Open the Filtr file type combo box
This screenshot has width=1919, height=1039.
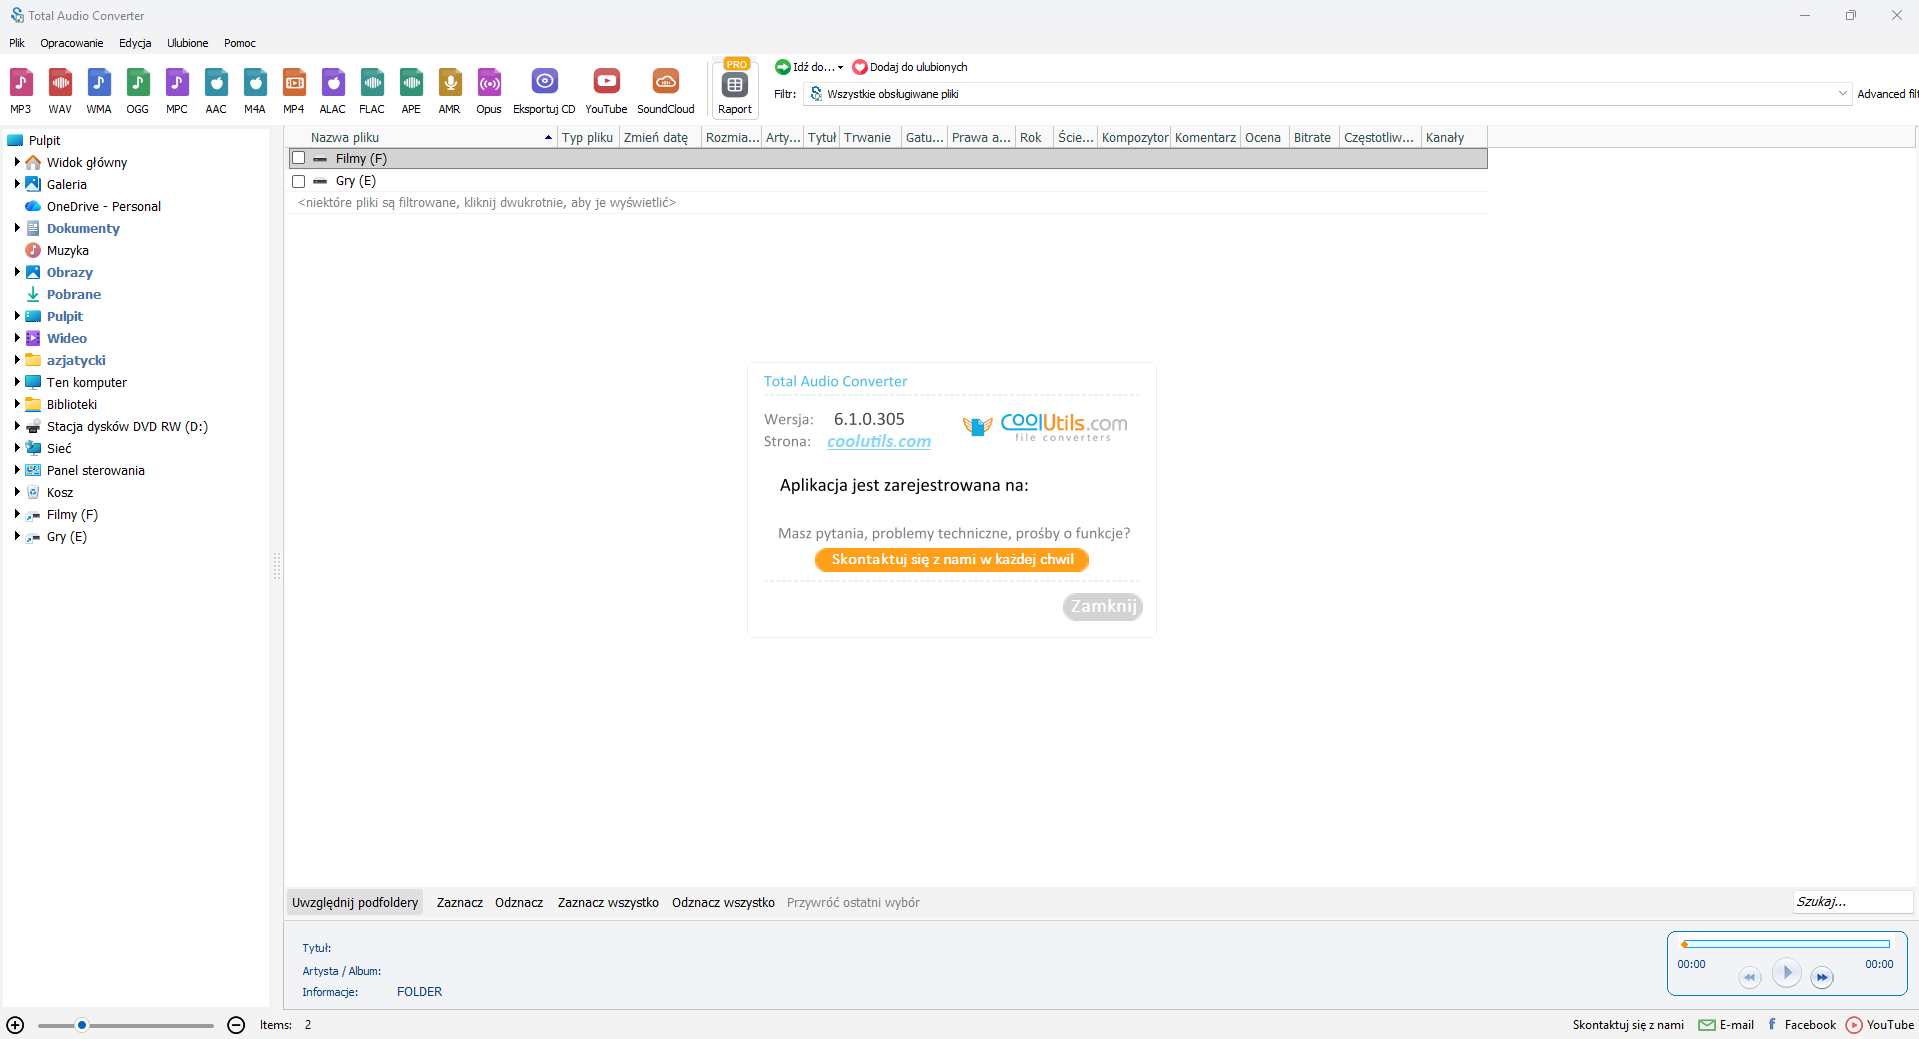click(x=1327, y=94)
